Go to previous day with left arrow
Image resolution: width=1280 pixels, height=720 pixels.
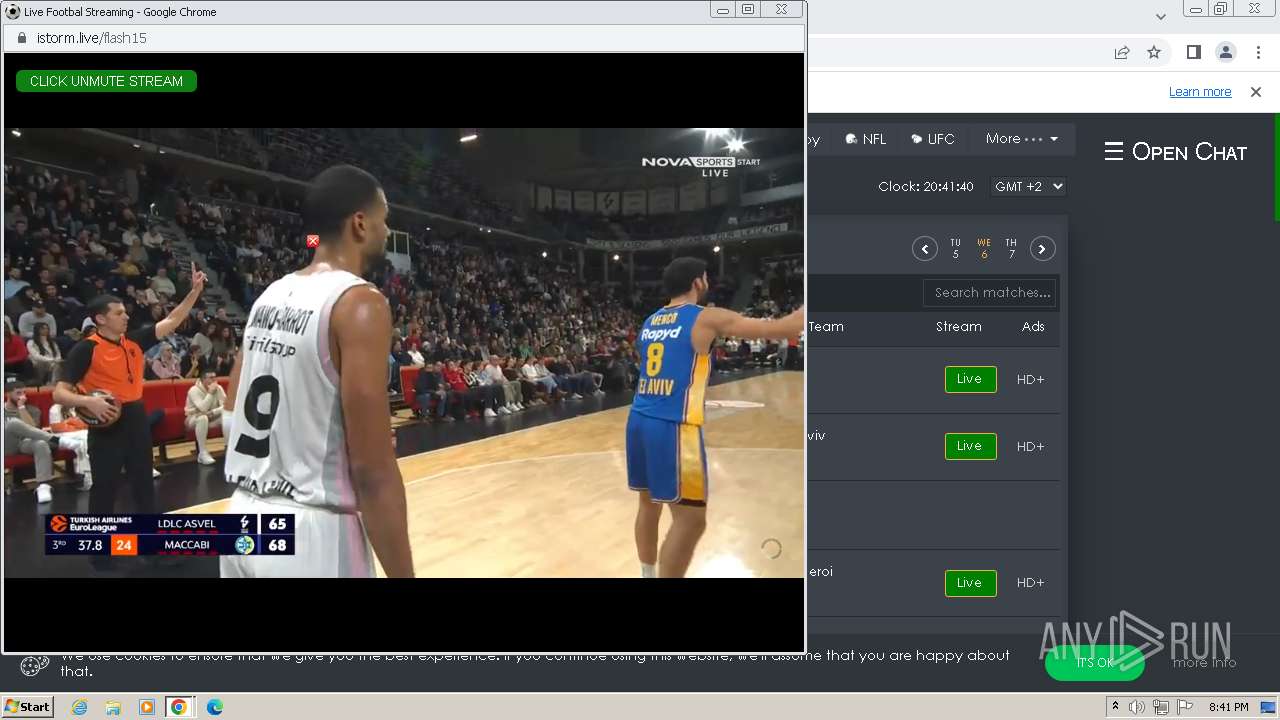pos(924,249)
